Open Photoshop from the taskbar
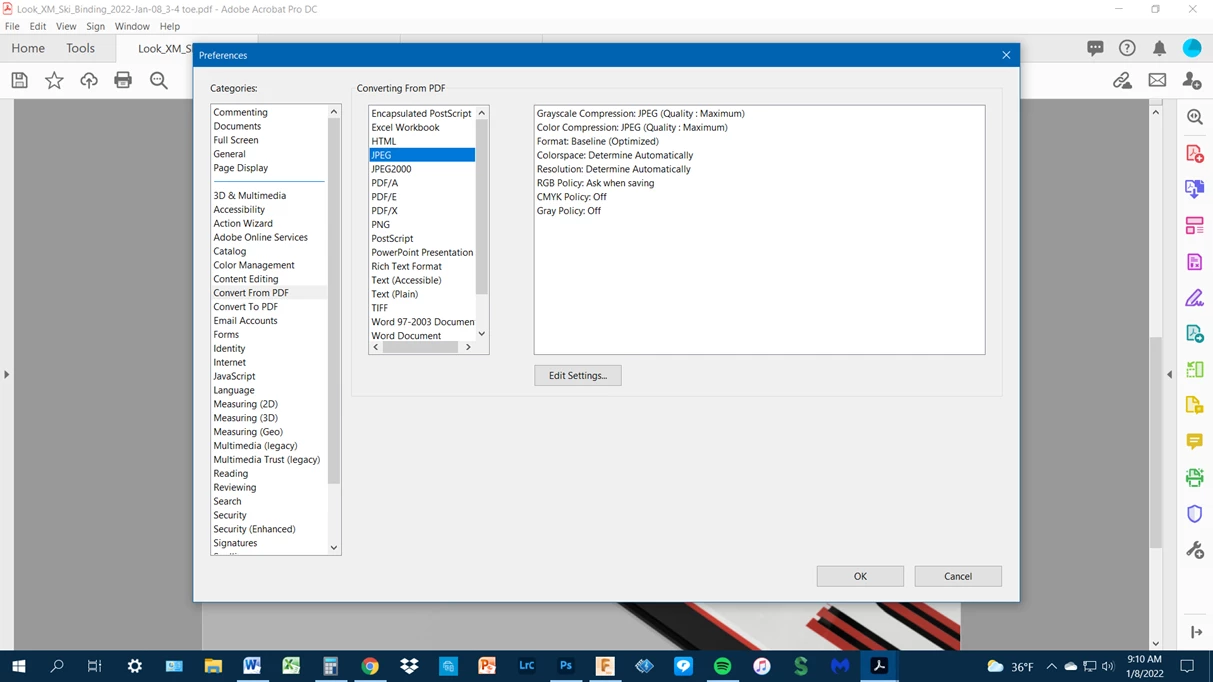 566,666
